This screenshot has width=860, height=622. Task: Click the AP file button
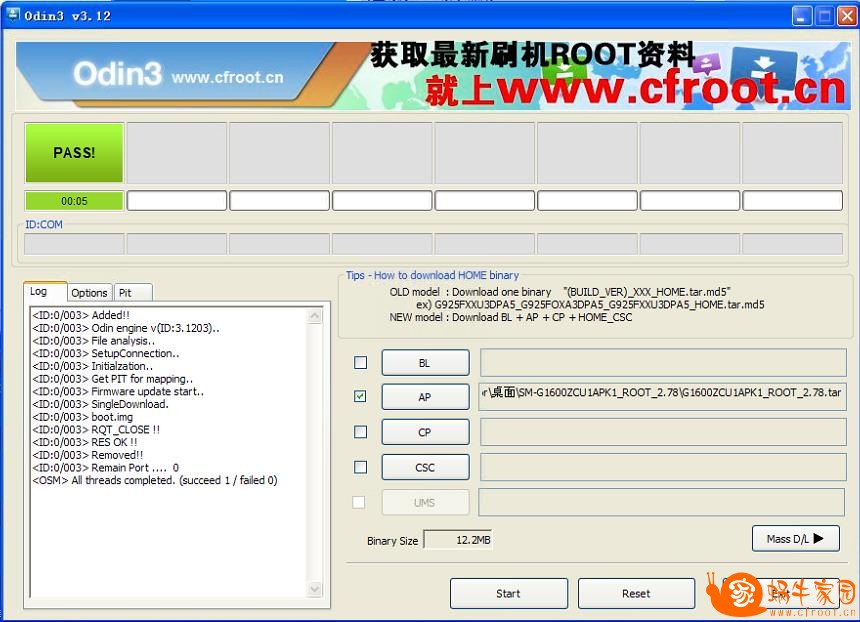tap(425, 397)
